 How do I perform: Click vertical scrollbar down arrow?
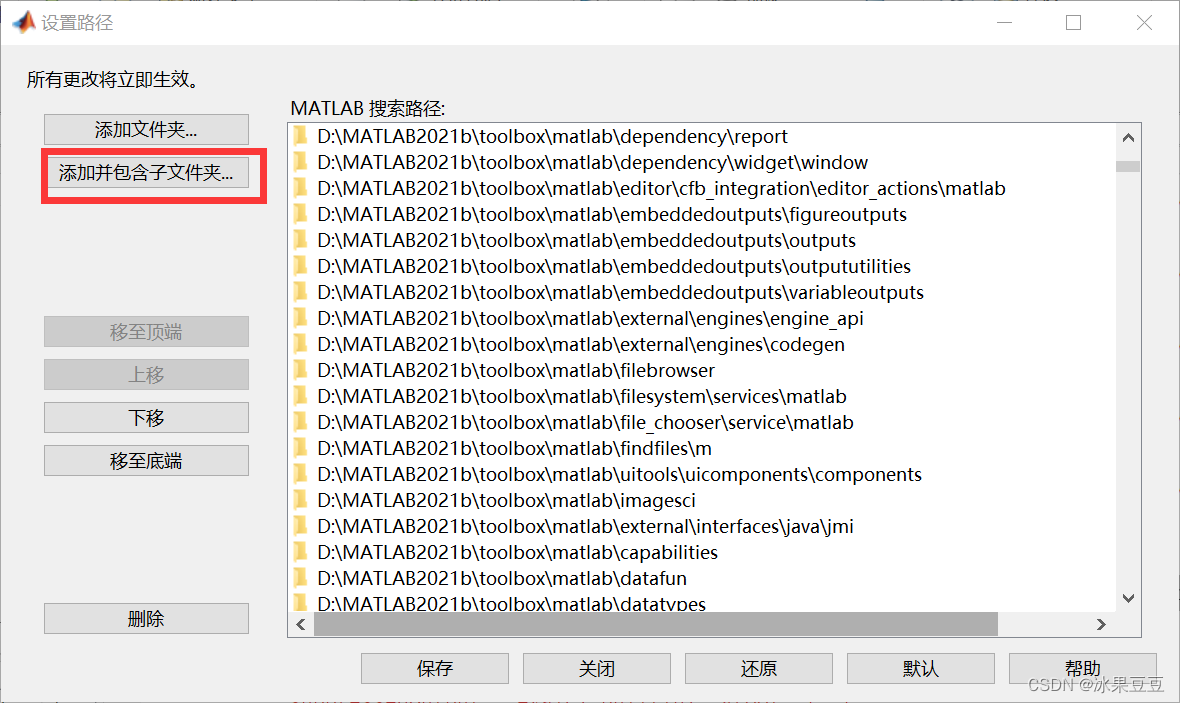point(1128,598)
